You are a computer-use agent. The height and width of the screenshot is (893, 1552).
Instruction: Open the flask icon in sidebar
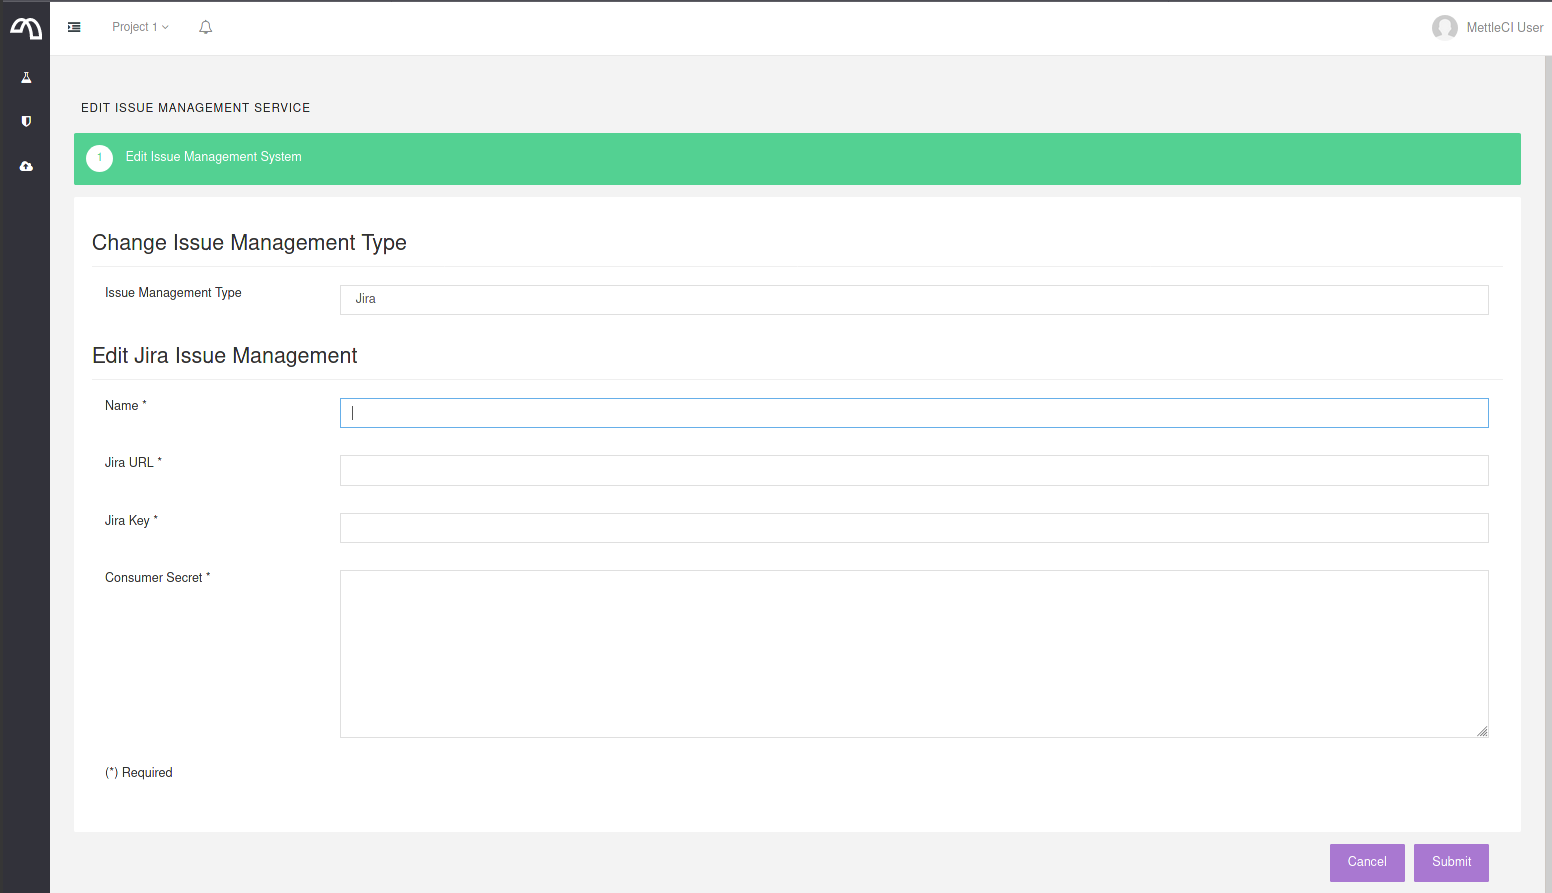click(26, 78)
